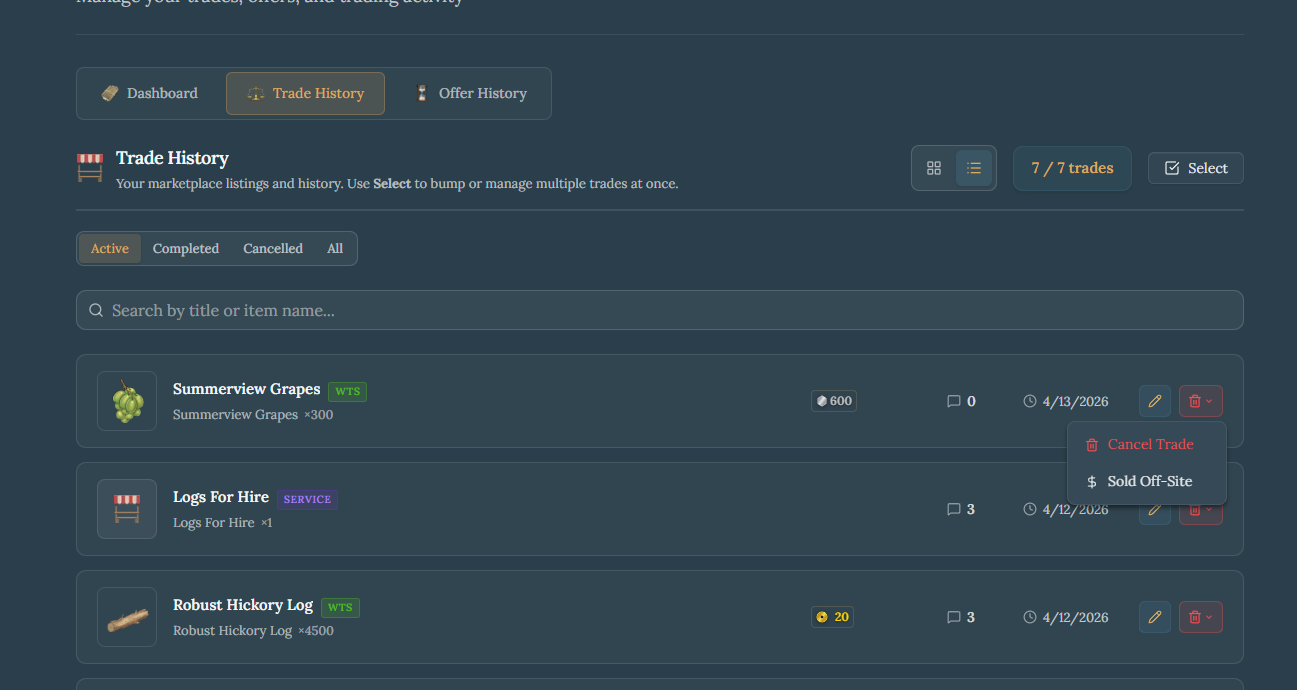This screenshot has height=690, width=1297.
Task: Show All trades filter
Action: pos(335,249)
